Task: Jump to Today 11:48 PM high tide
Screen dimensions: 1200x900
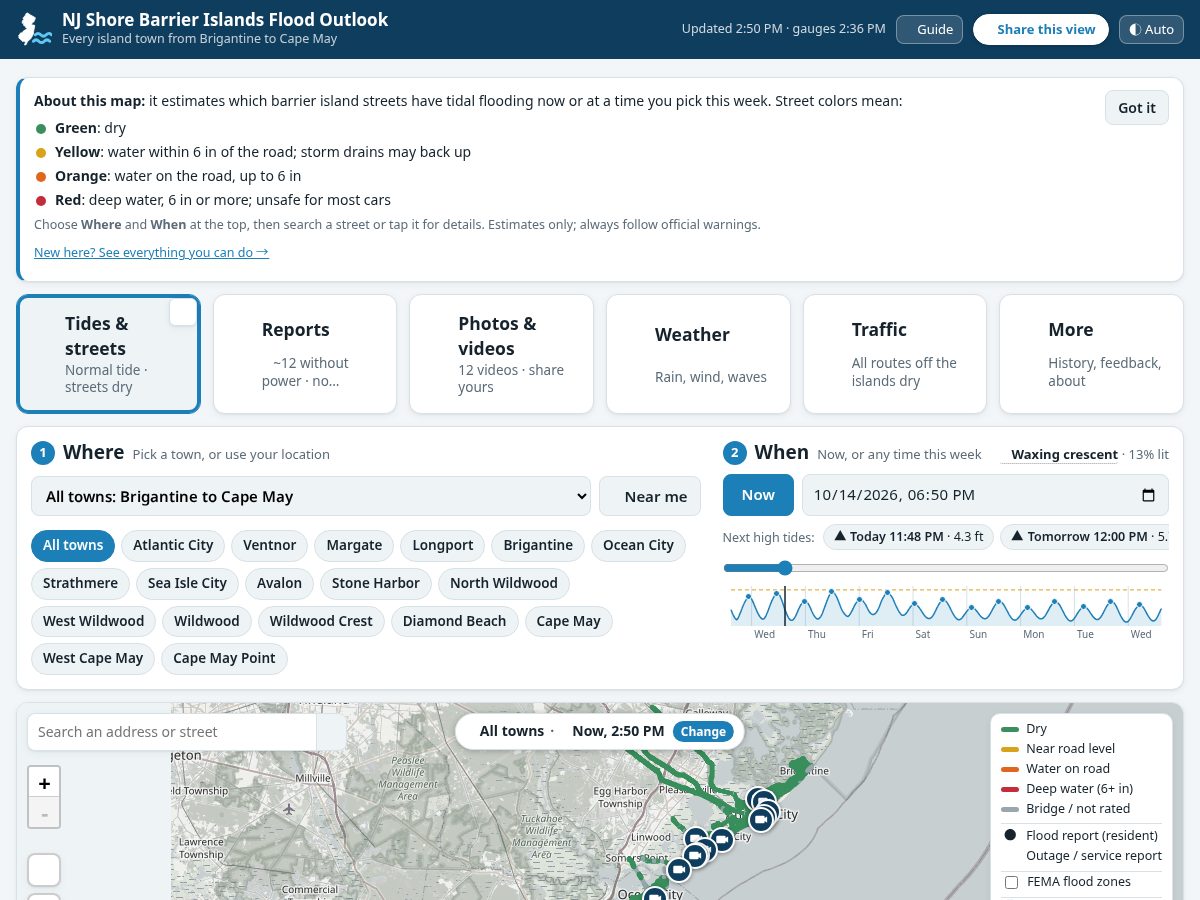Action: point(909,537)
